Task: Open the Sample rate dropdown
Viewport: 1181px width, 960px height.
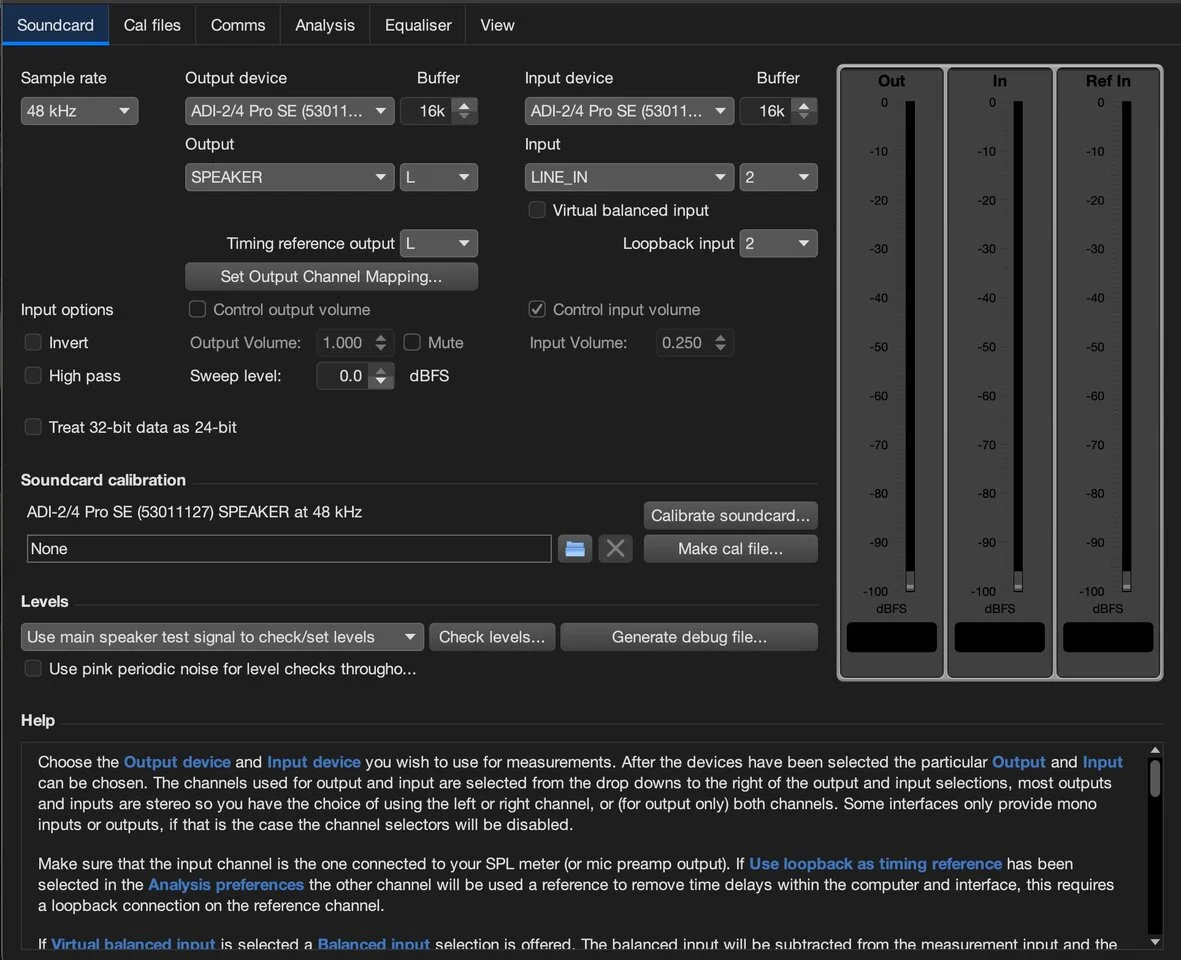Action: coord(79,111)
